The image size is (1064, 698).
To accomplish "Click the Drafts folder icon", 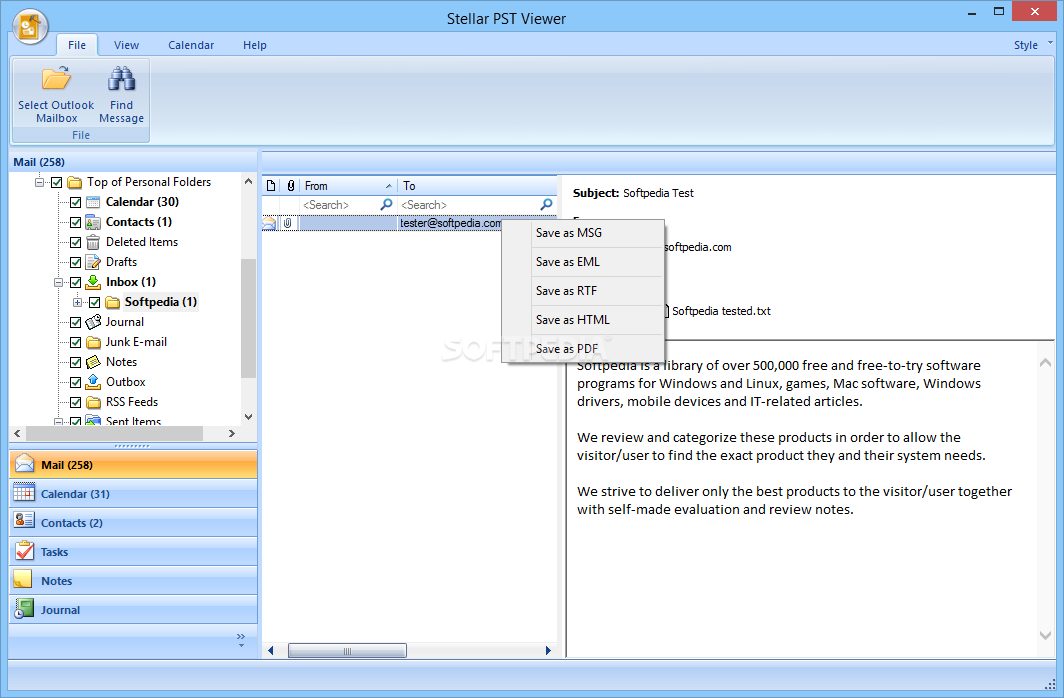I will [x=94, y=262].
